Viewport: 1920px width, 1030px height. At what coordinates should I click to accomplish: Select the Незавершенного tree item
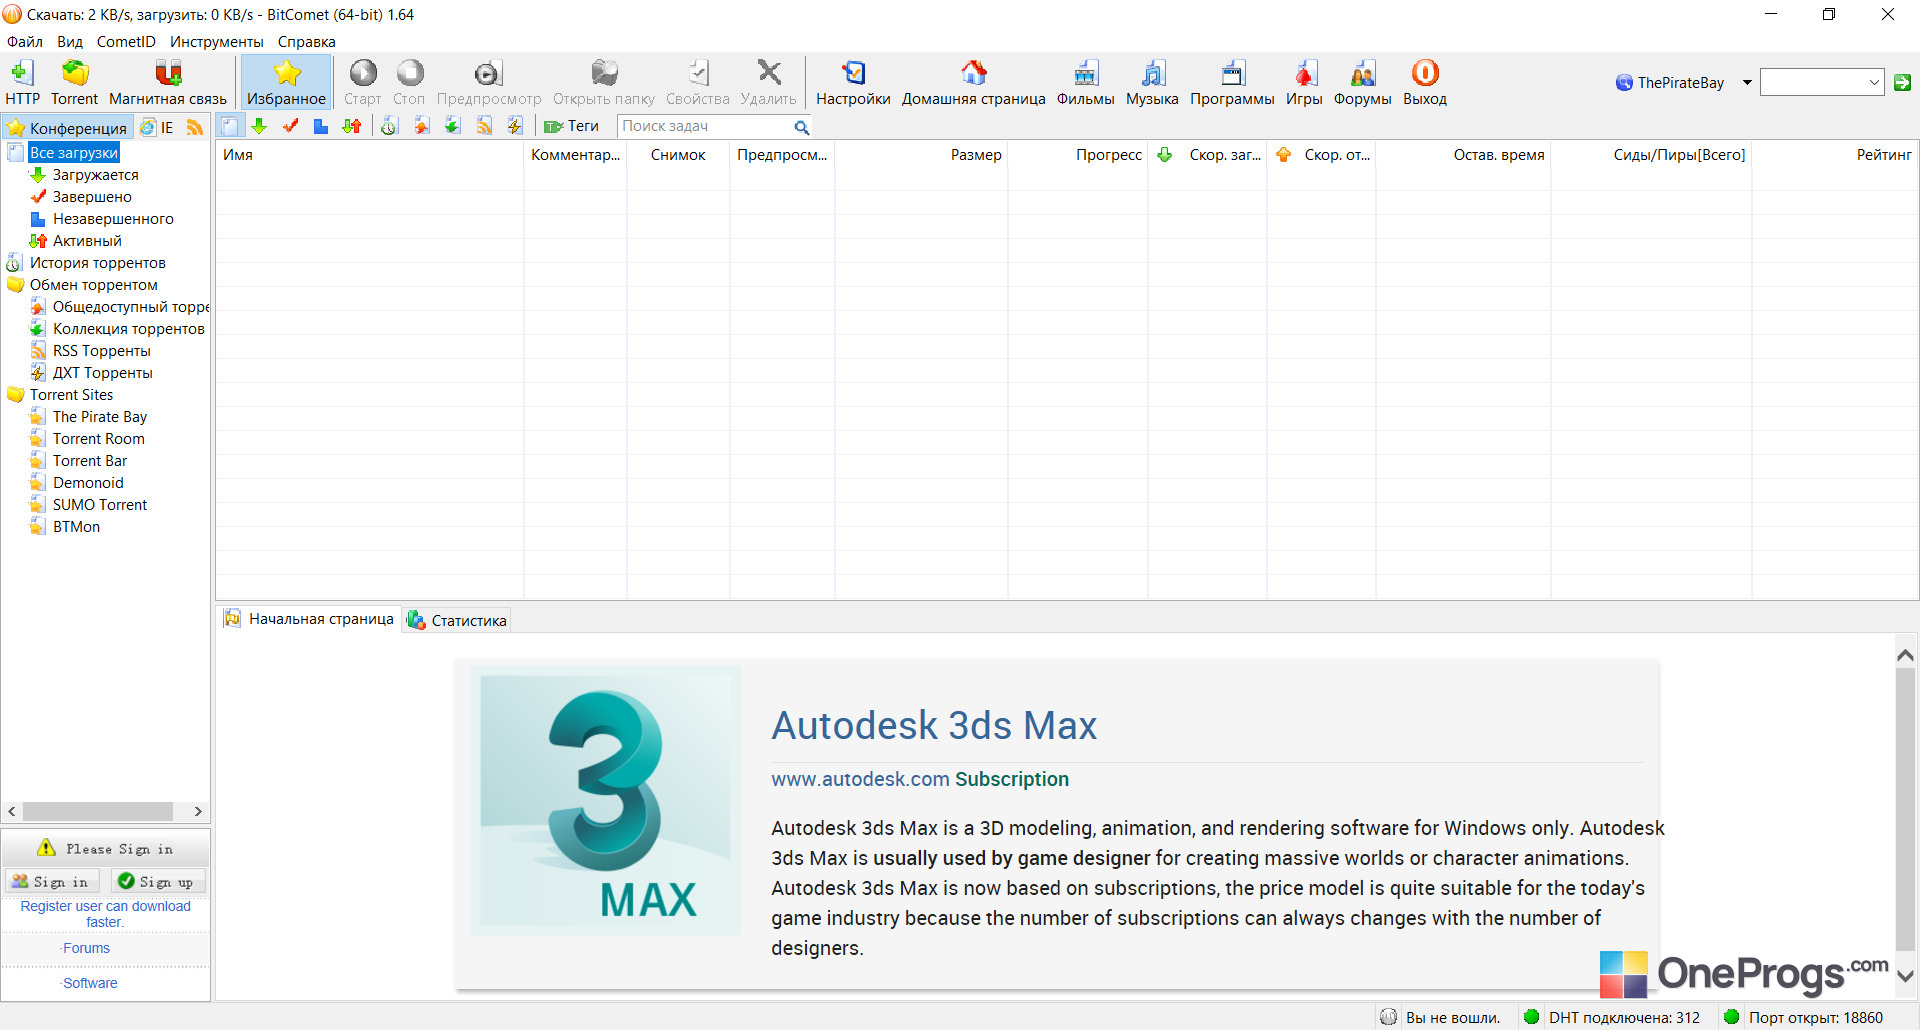click(x=112, y=219)
